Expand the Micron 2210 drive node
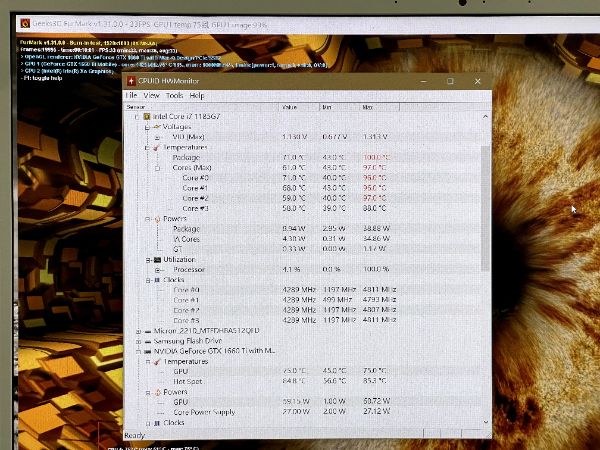600x450 pixels. tap(138, 331)
